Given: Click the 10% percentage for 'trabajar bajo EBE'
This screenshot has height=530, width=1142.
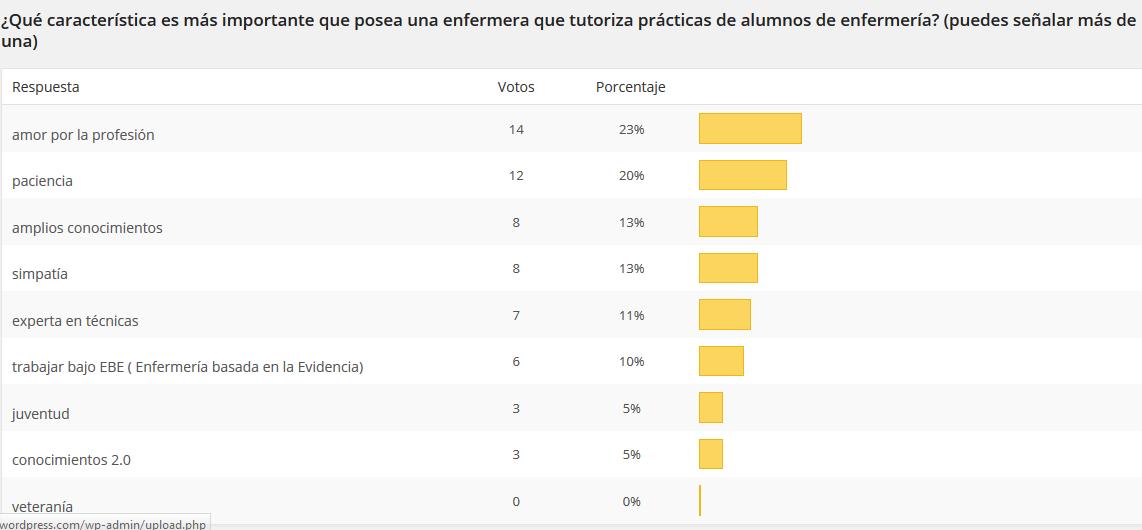Looking at the screenshot, I should 631,361.
